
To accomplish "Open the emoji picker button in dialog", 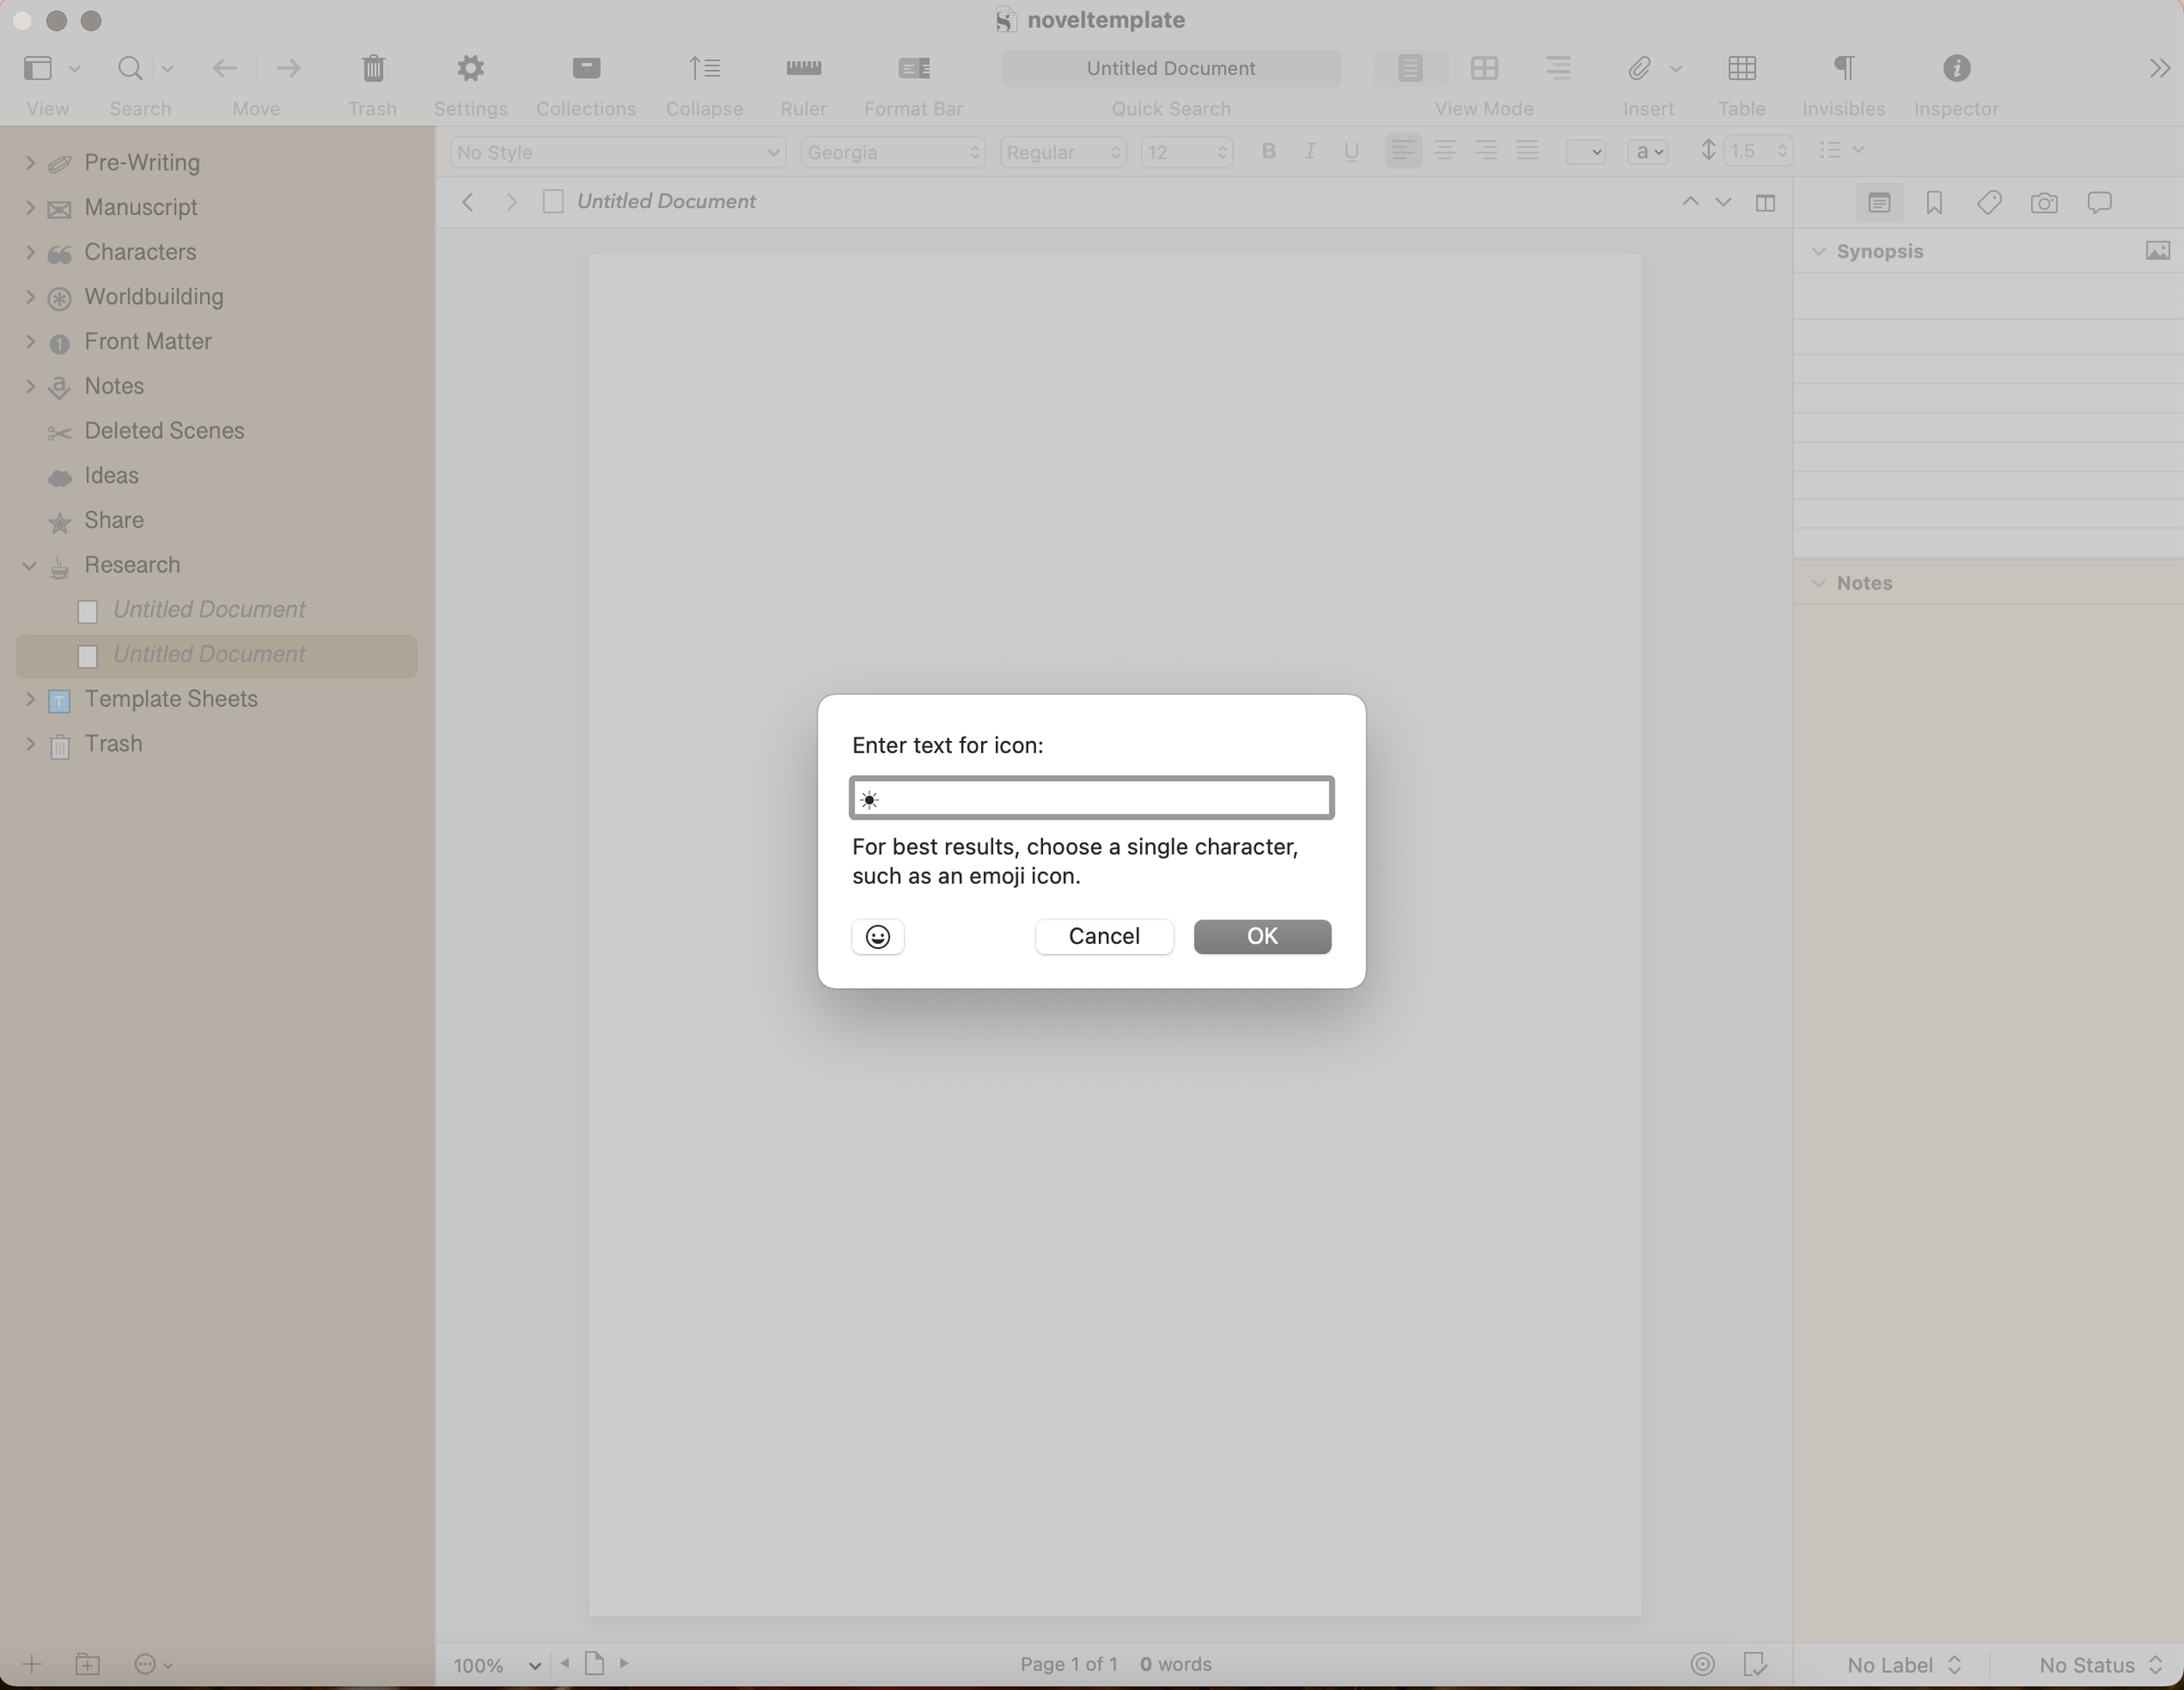I will (877, 936).
